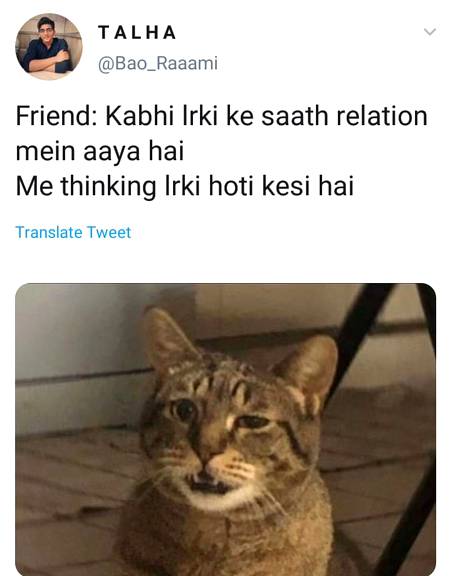
Task: Open the attached cat photo
Action: coord(225,429)
